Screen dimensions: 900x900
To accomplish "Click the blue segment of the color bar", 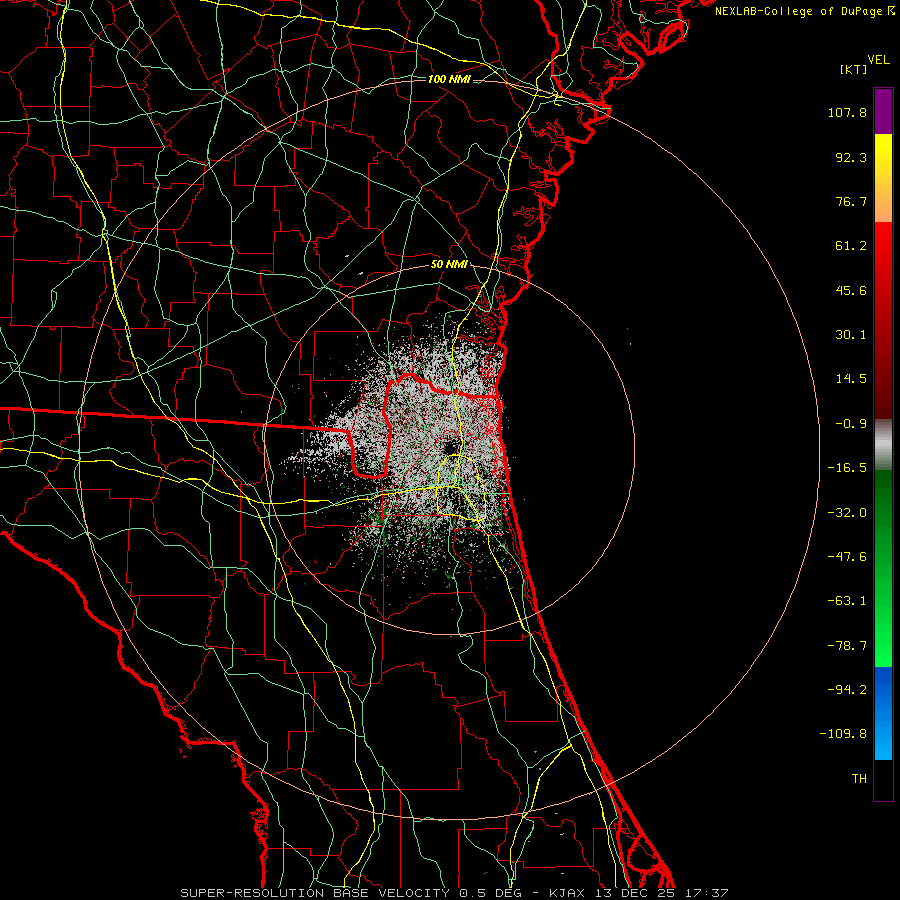I will coord(883,713).
